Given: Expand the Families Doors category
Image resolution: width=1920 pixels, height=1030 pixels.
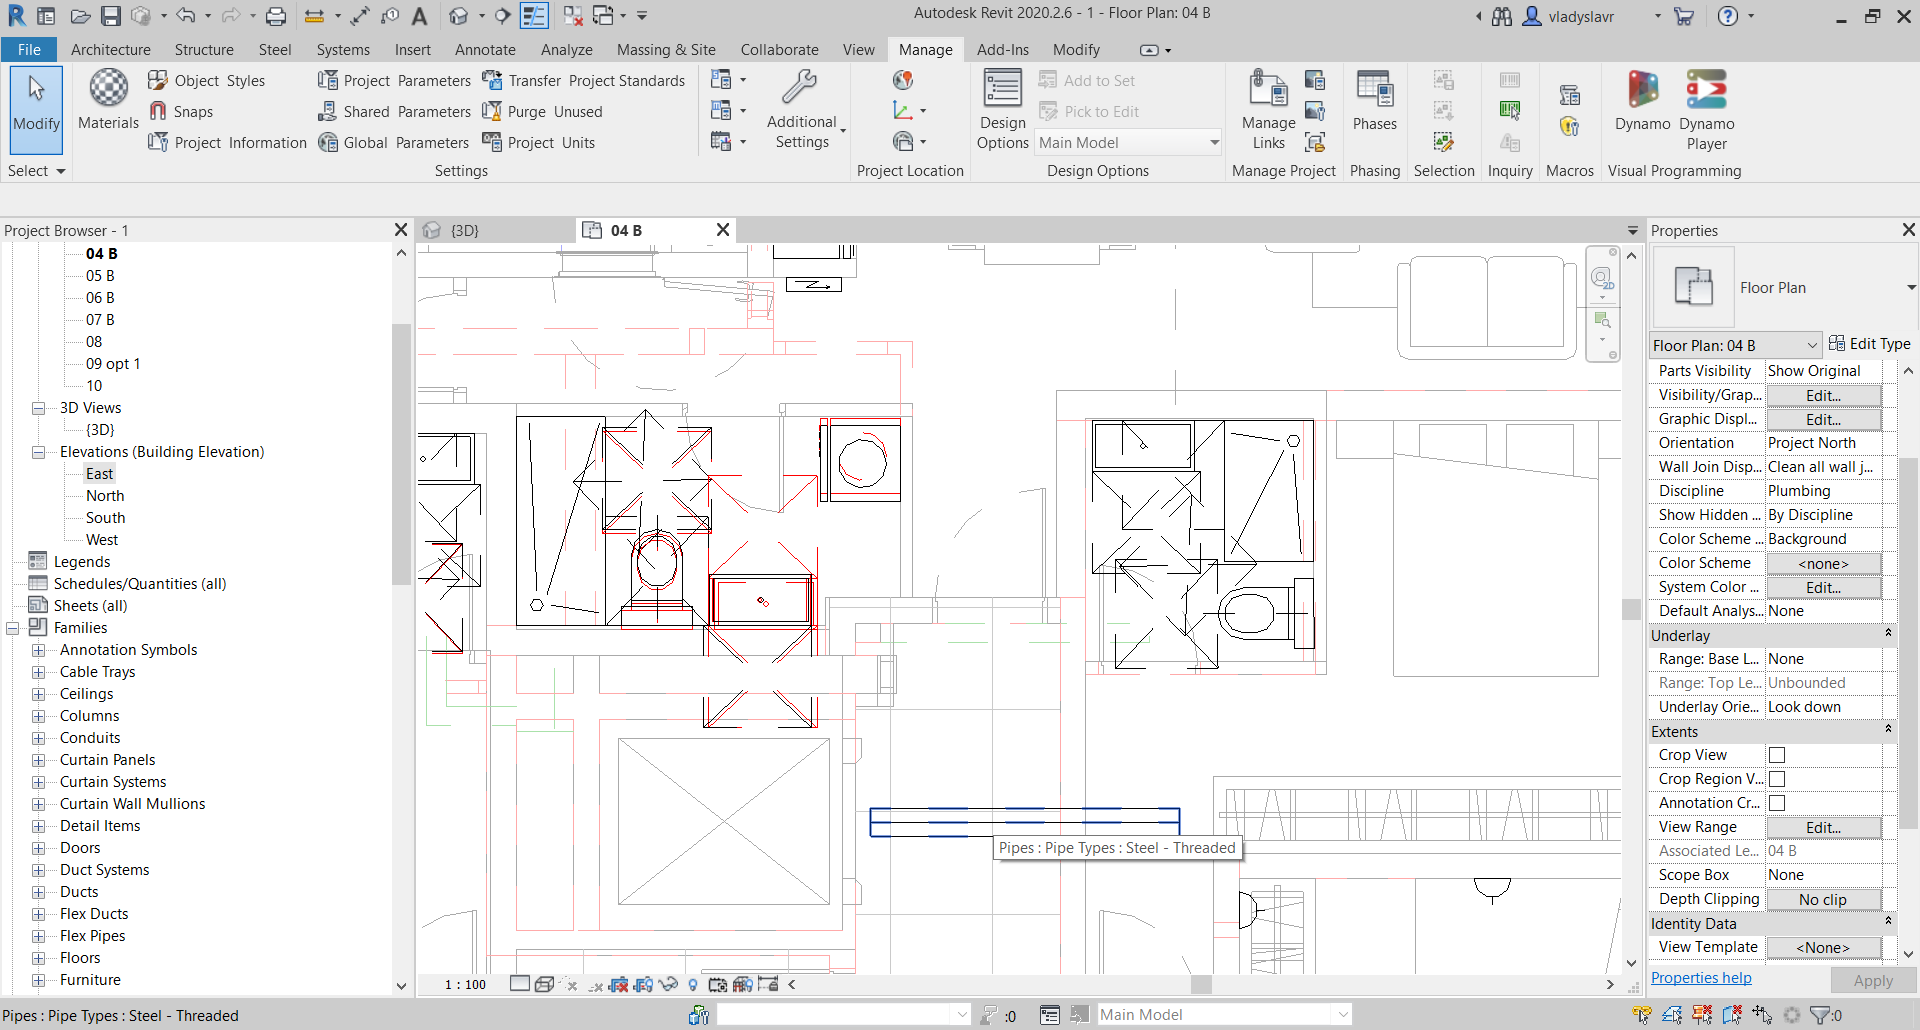Looking at the screenshot, I should point(39,847).
